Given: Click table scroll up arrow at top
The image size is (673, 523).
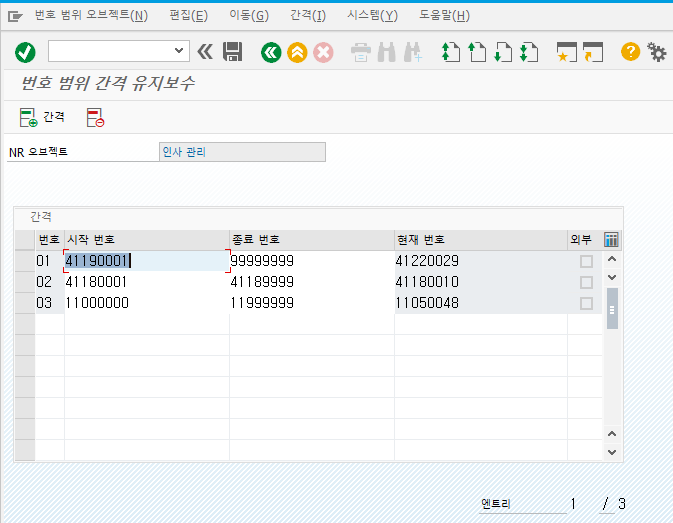Looking at the screenshot, I should 612,259.
